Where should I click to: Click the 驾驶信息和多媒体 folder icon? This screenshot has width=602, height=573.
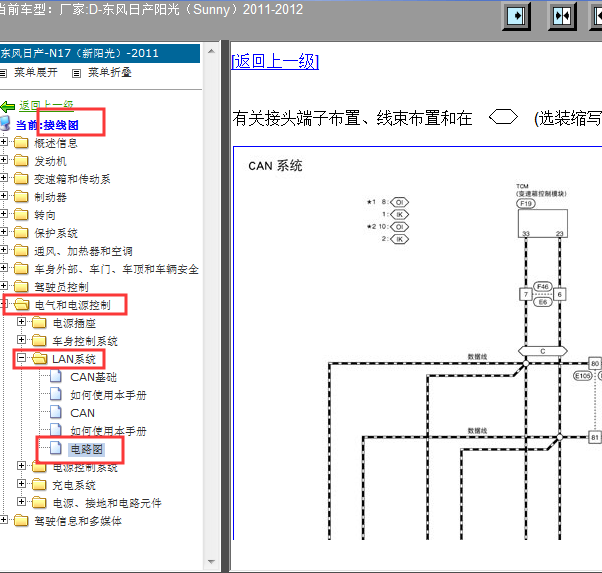(x=21, y=521)
